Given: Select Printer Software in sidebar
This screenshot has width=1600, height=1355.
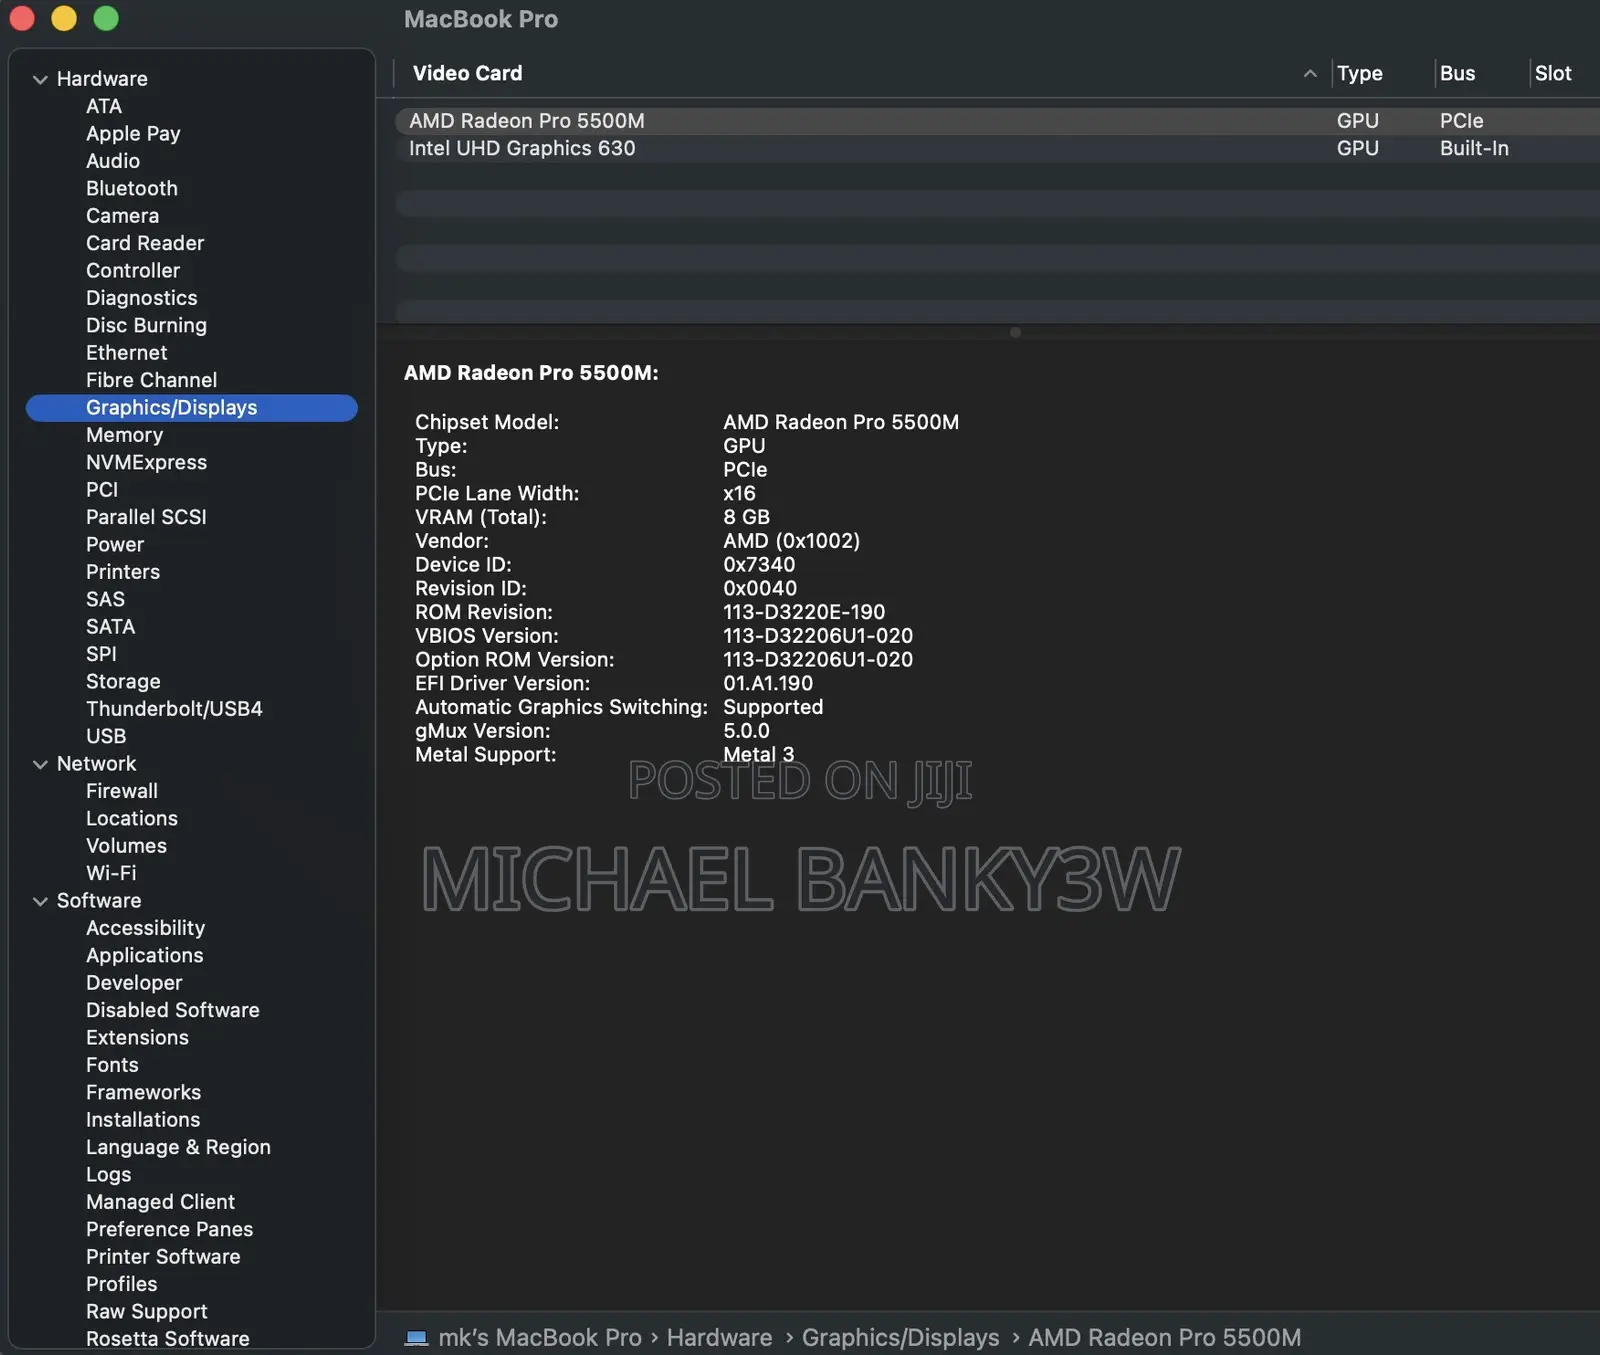Looking at the screenshot, I should (x=163, y=1257).
